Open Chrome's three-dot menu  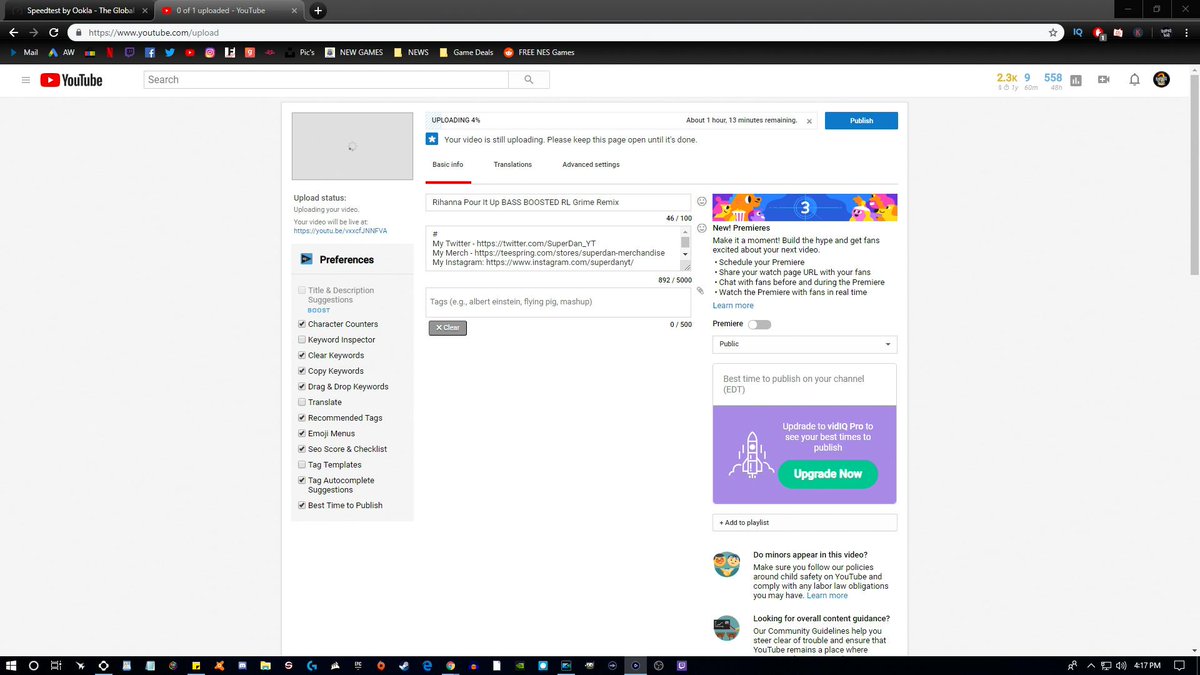[1188, 32]
